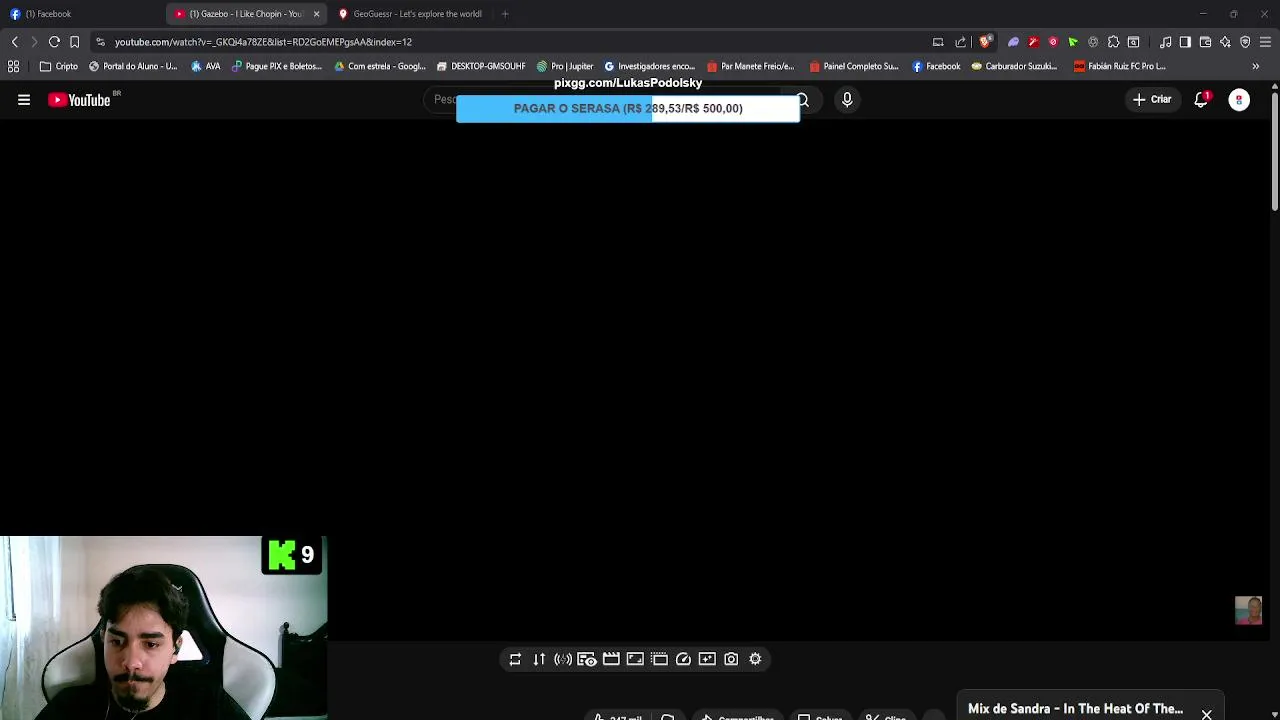Take a screenshot with the camera icon

[731, 659]
